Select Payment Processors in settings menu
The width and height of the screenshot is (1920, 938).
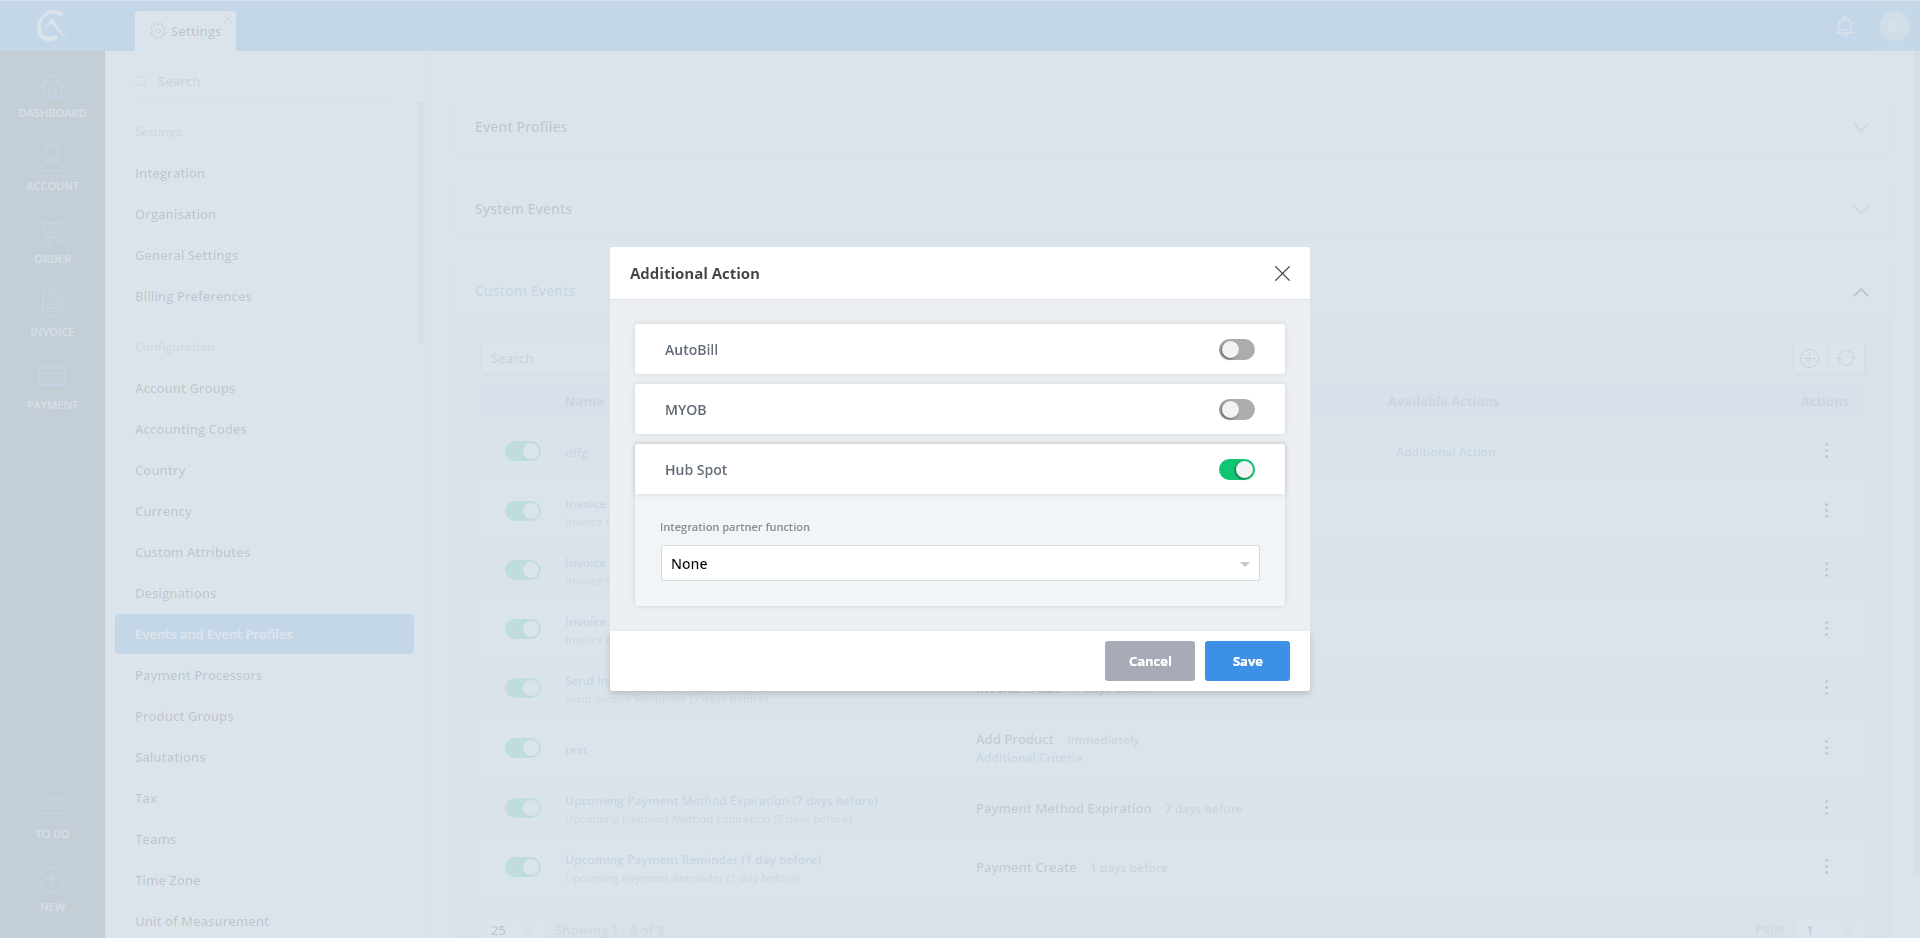click(198, 676)
